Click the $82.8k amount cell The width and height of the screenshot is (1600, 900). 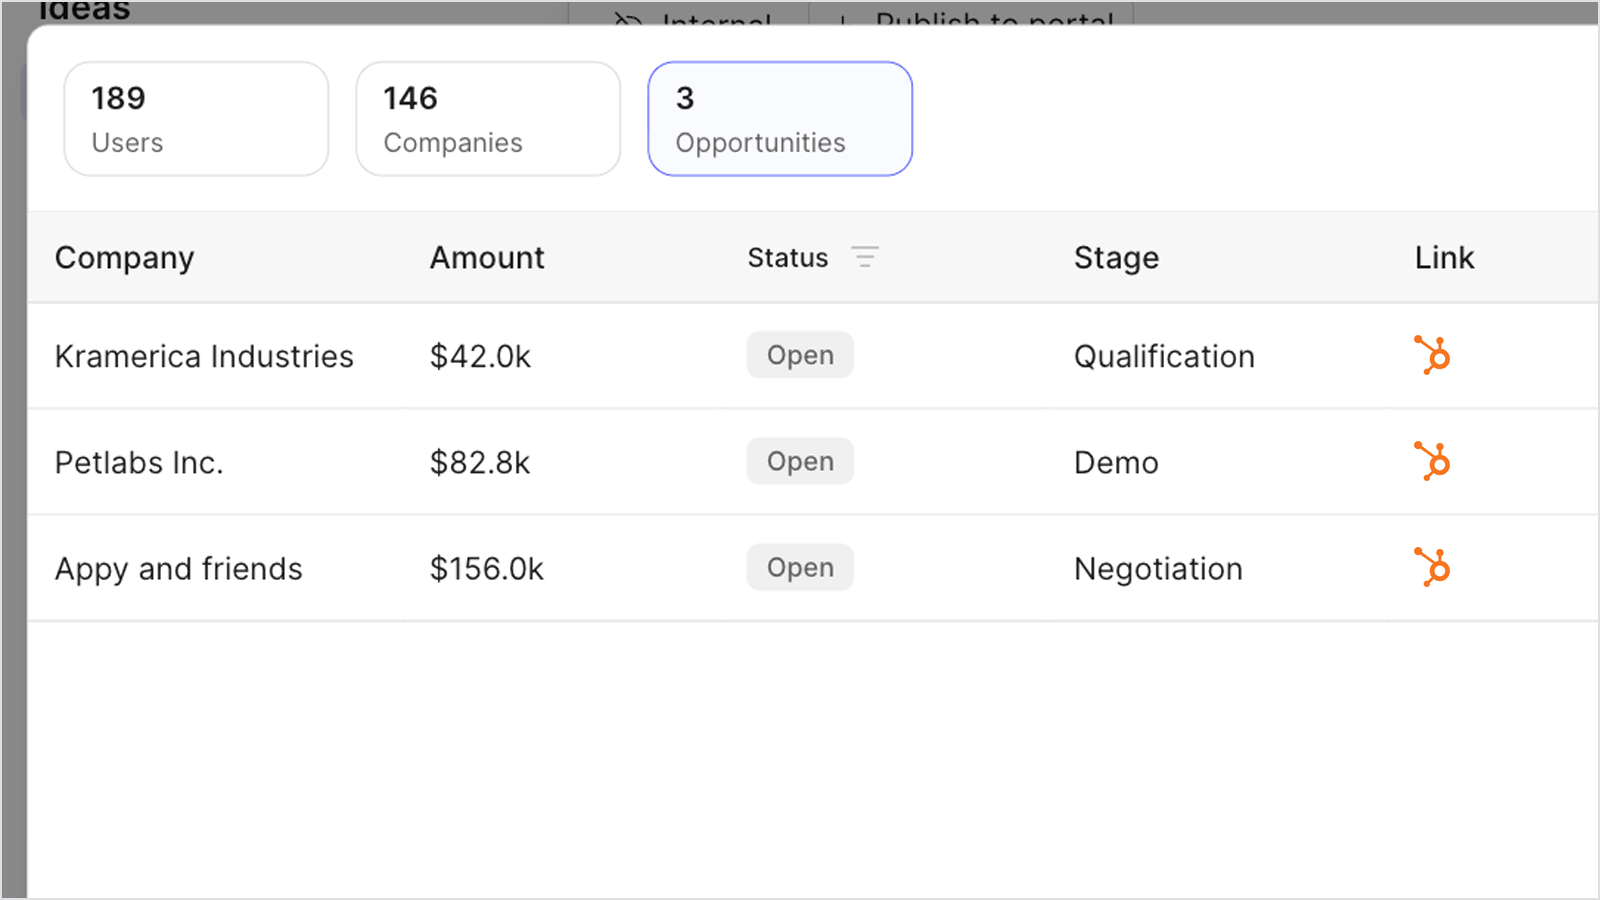480,463
